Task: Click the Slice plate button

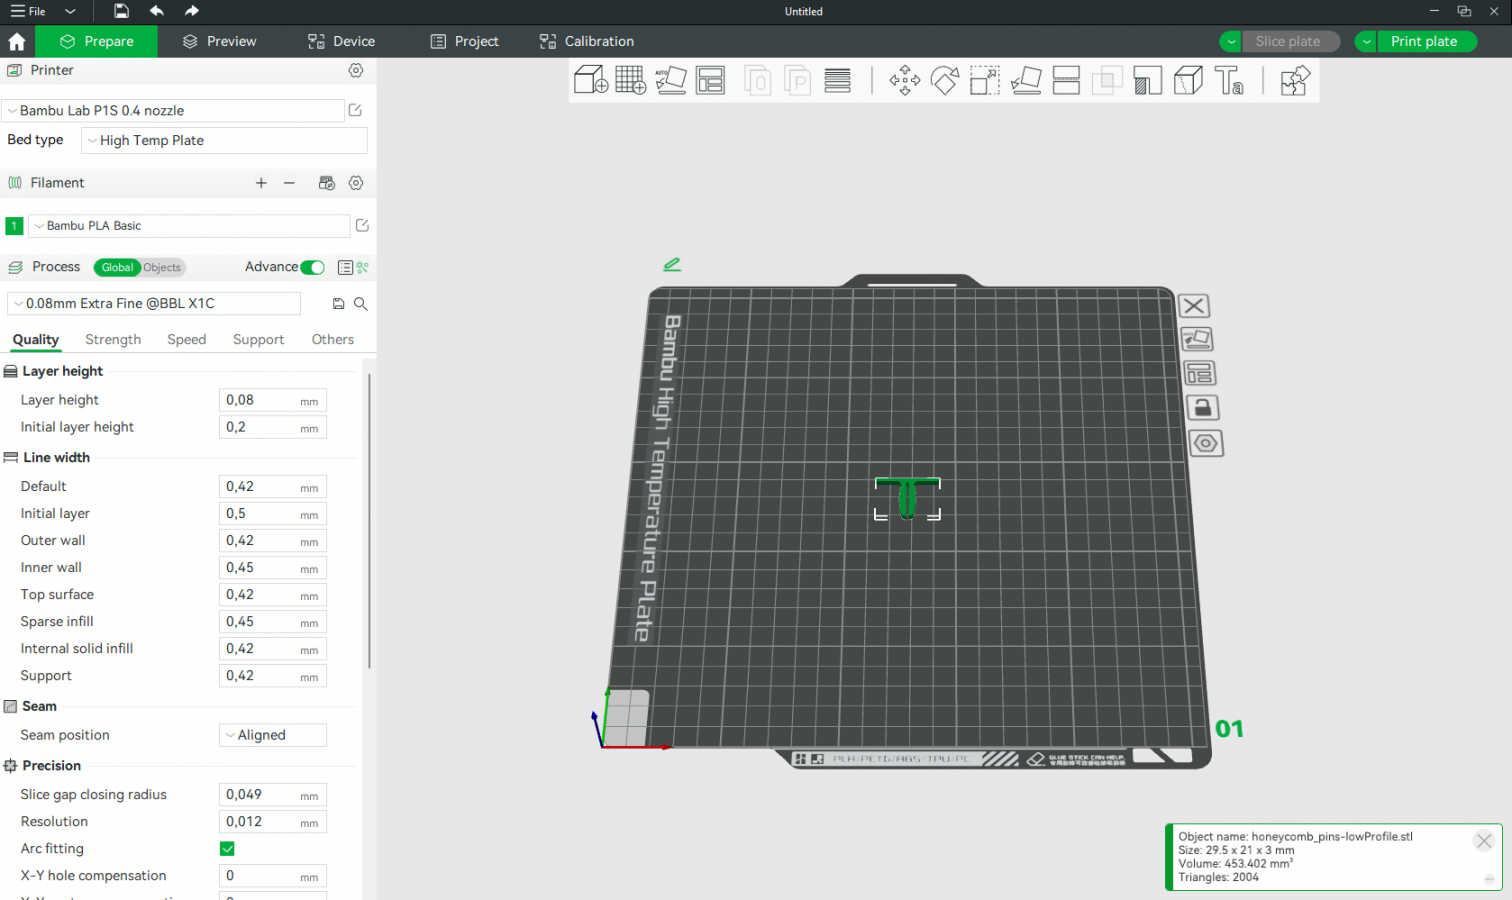Action: click(1290, 41)
